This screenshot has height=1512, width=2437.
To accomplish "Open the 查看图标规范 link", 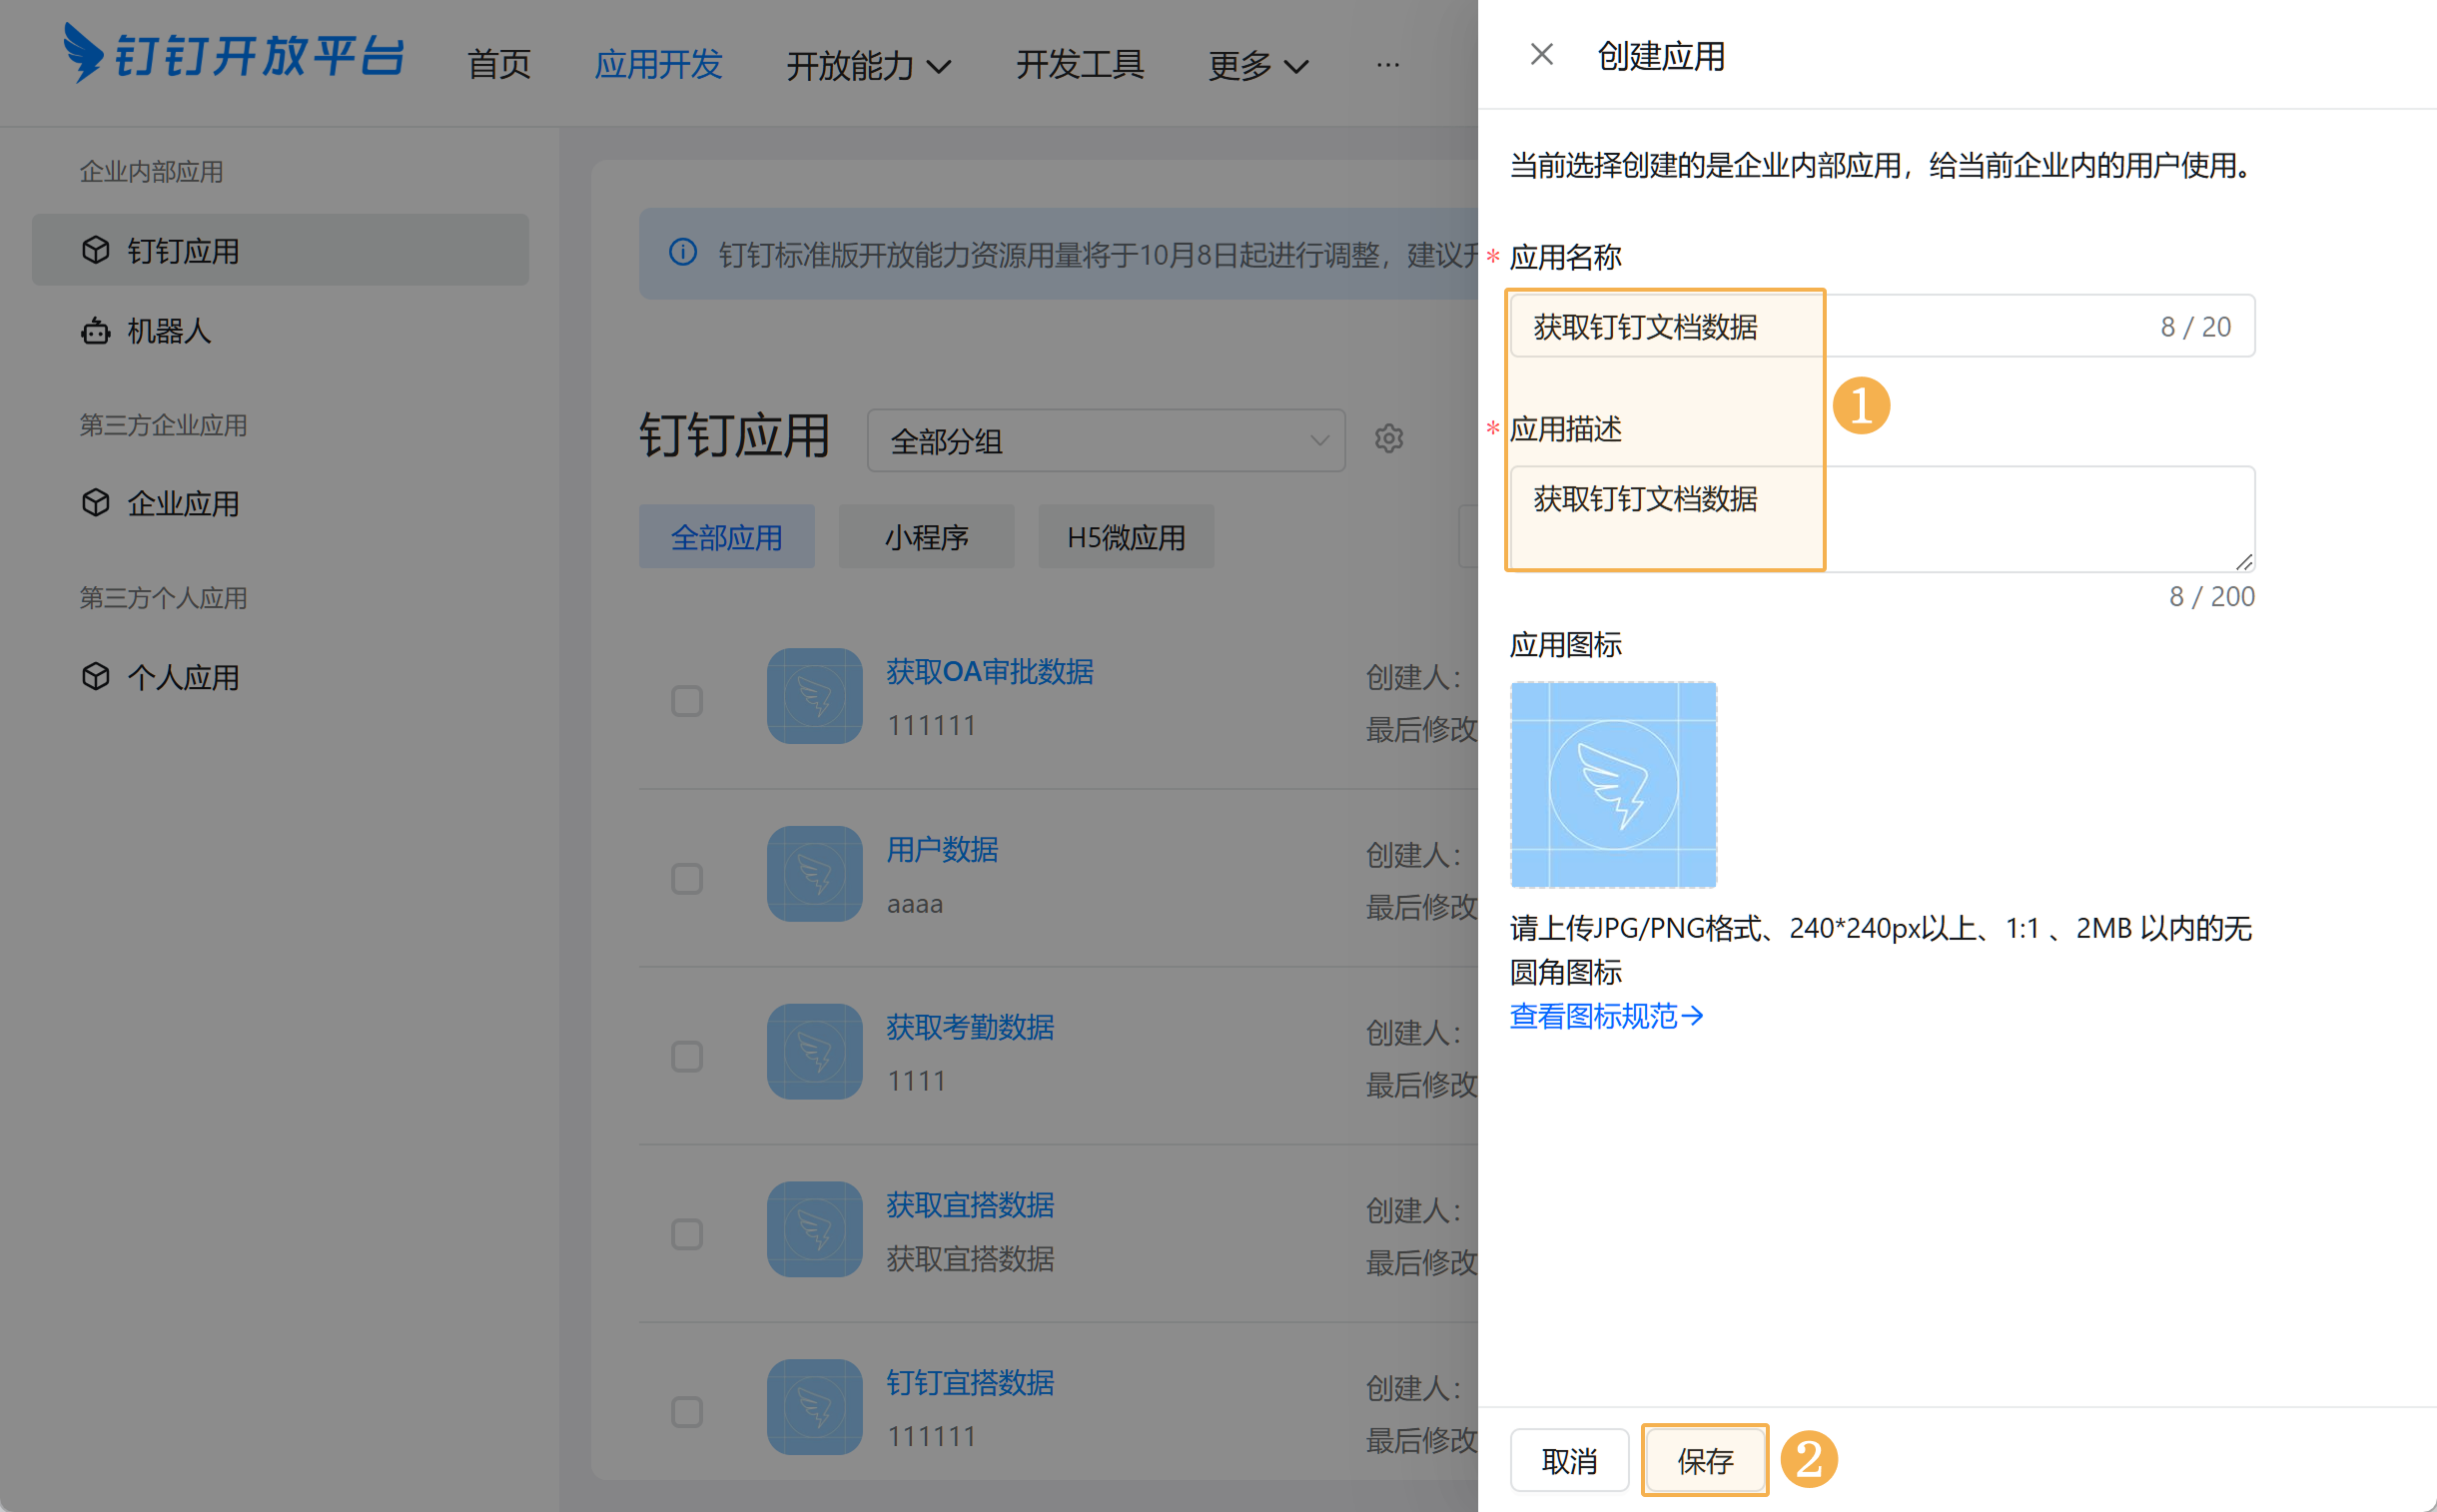I will [1606, 1016].
